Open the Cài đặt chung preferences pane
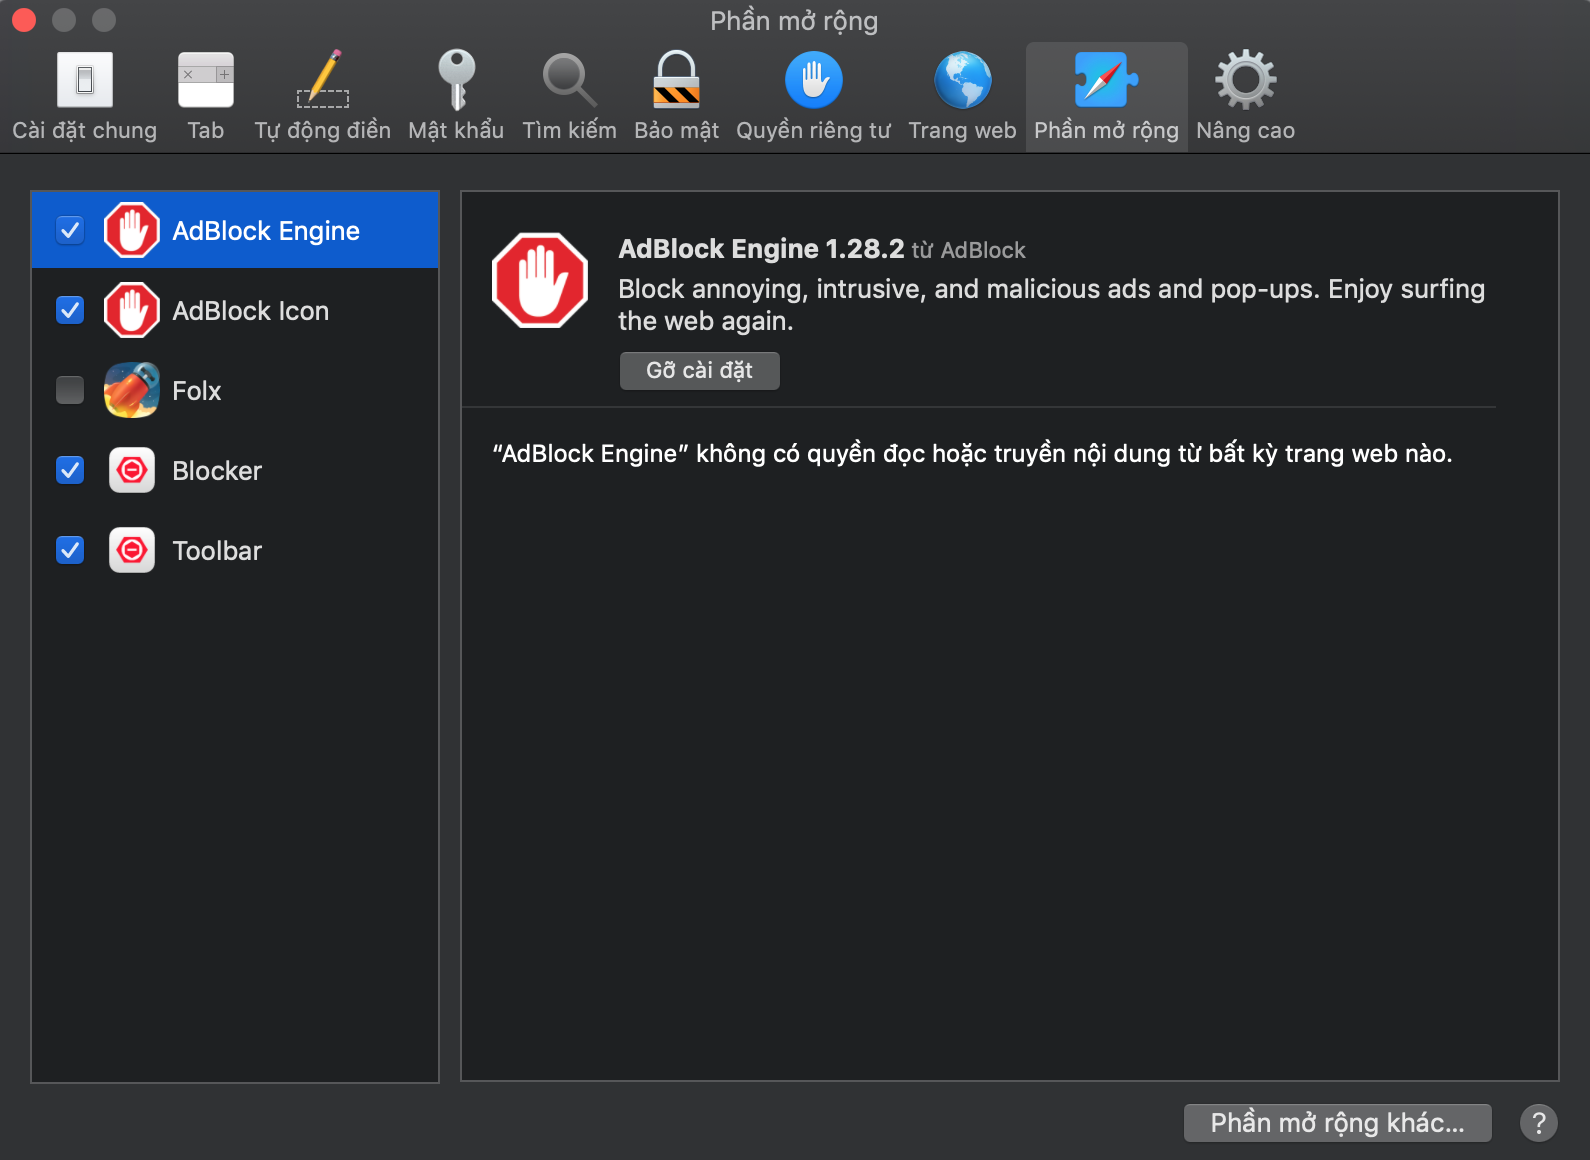The height and width of the screenshot is (1160, 1590). pos(85,97)
